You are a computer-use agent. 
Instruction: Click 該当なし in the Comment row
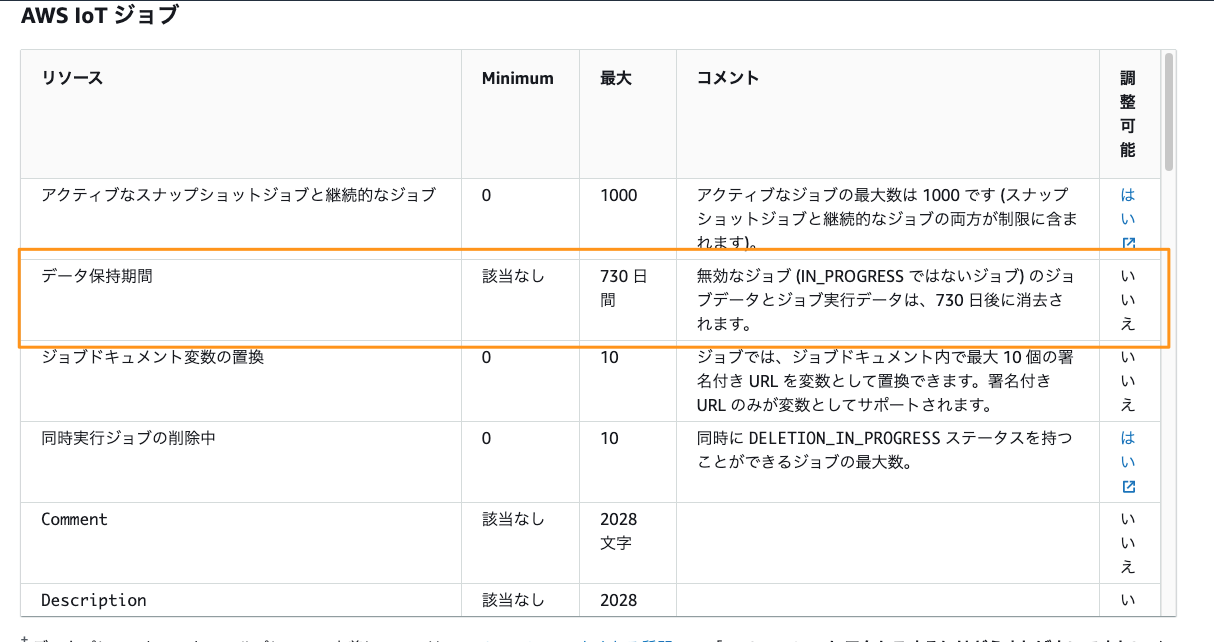click(x=513, y=519)
